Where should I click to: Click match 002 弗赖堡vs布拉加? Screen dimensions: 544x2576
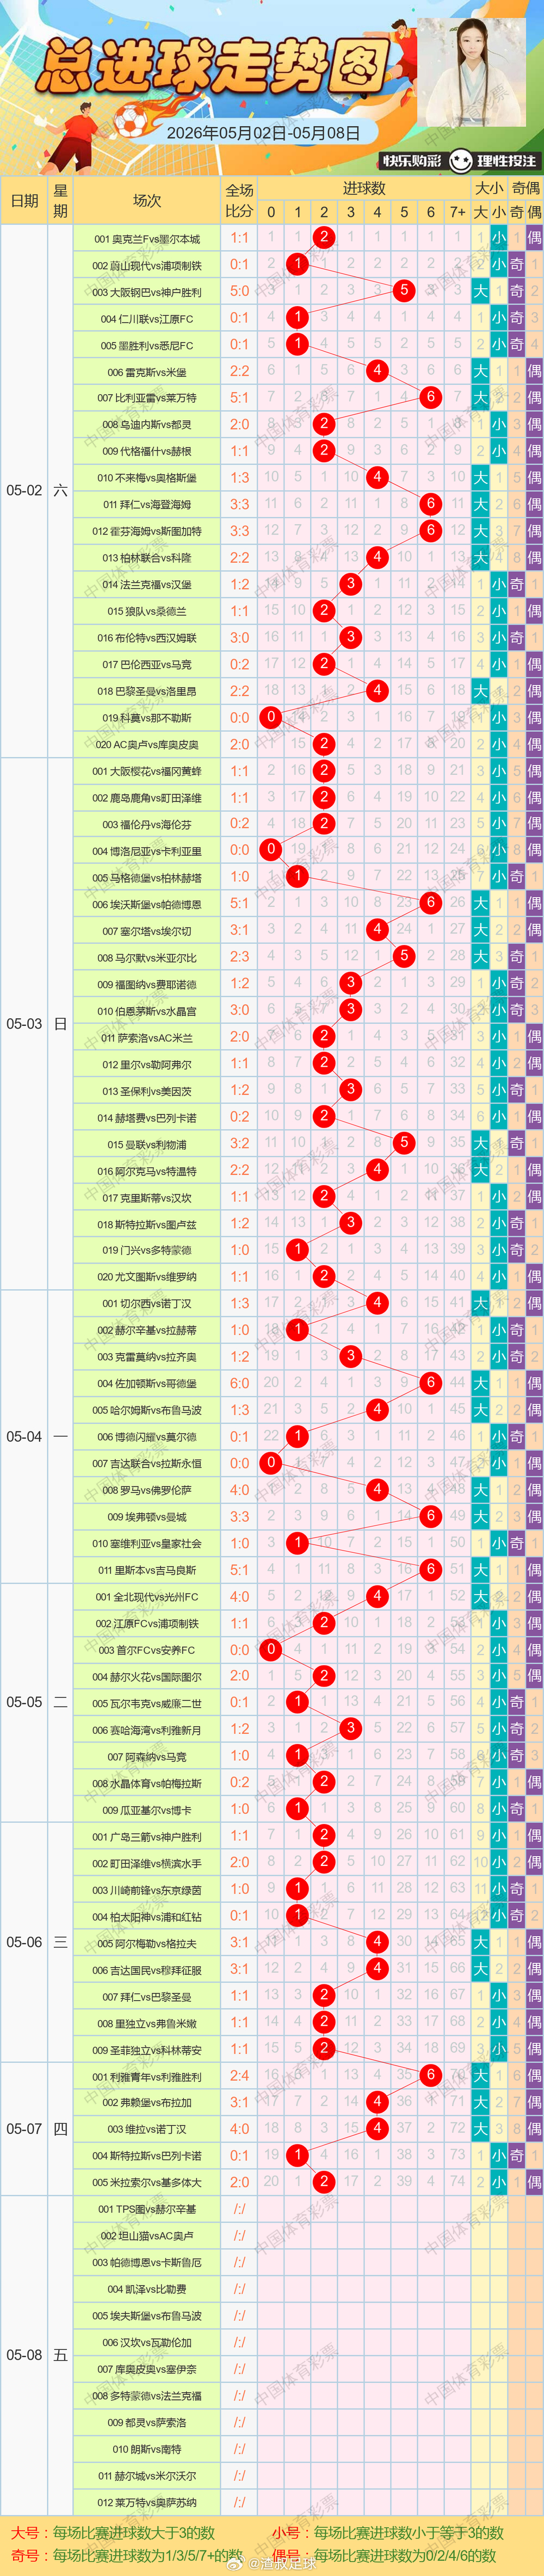[147, 2103]
